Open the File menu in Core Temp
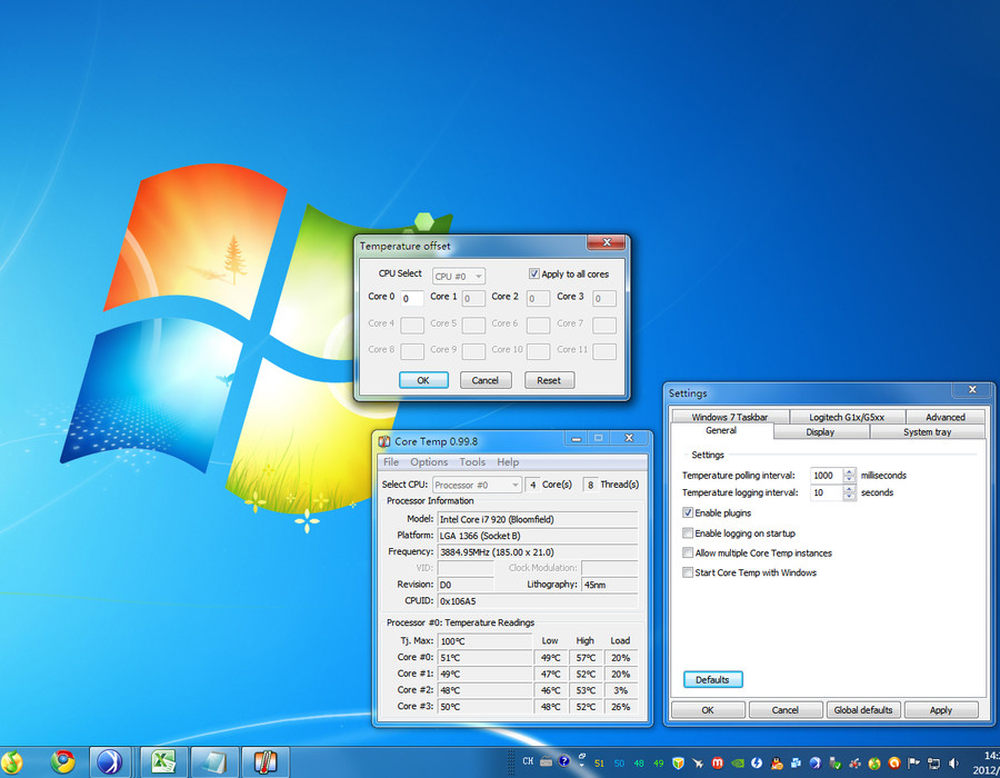The width and height of the screenshot is (1000, 778). click(391, 462)
